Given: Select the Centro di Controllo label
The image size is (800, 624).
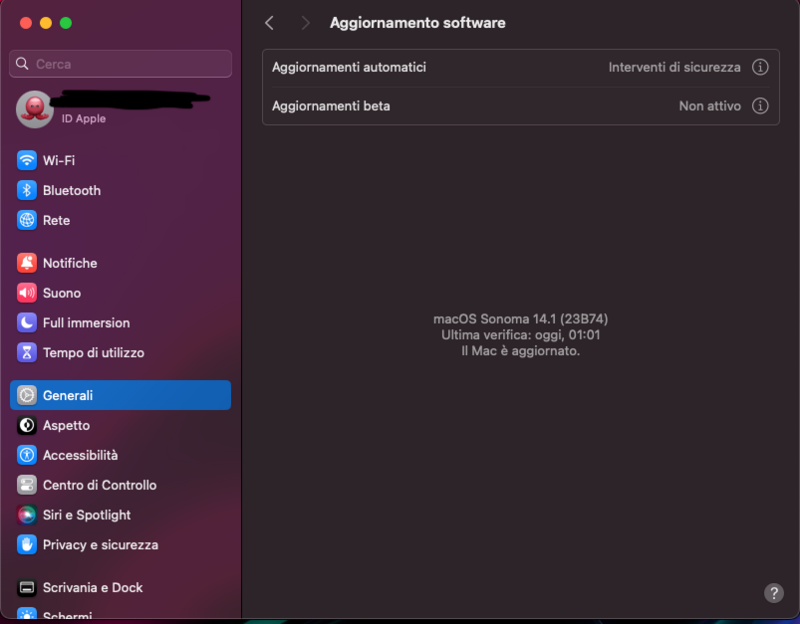Looking at the screenshot, I should (x=99, y=485).
